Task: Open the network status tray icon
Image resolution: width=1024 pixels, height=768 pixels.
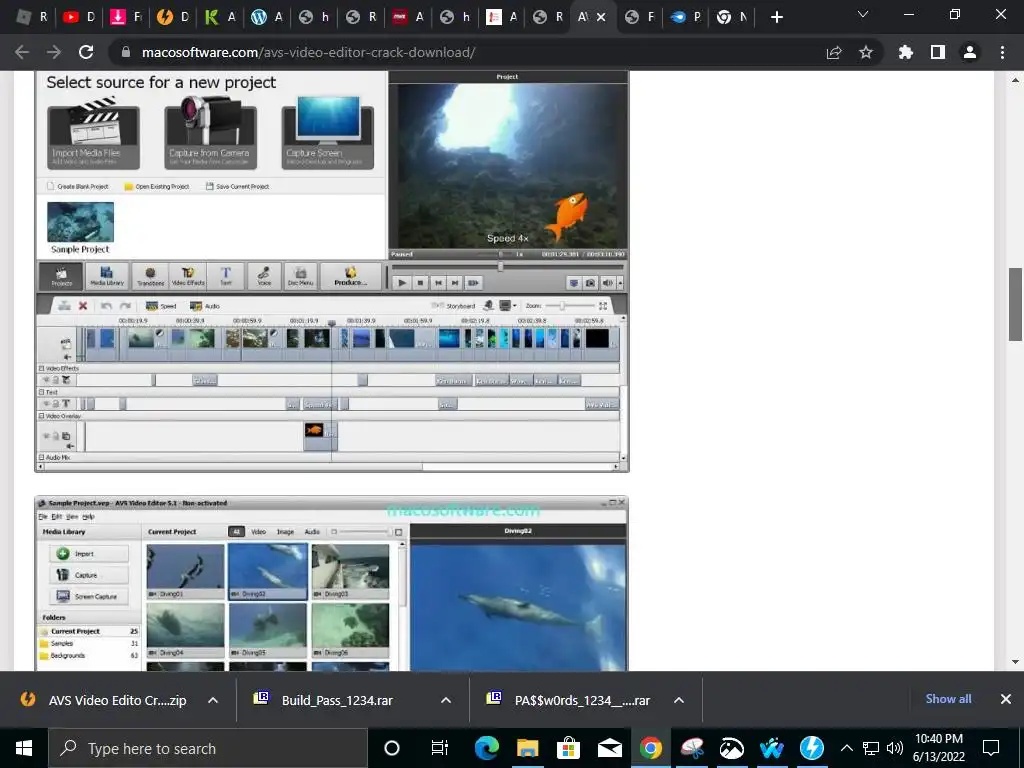Action: point(871,748)
